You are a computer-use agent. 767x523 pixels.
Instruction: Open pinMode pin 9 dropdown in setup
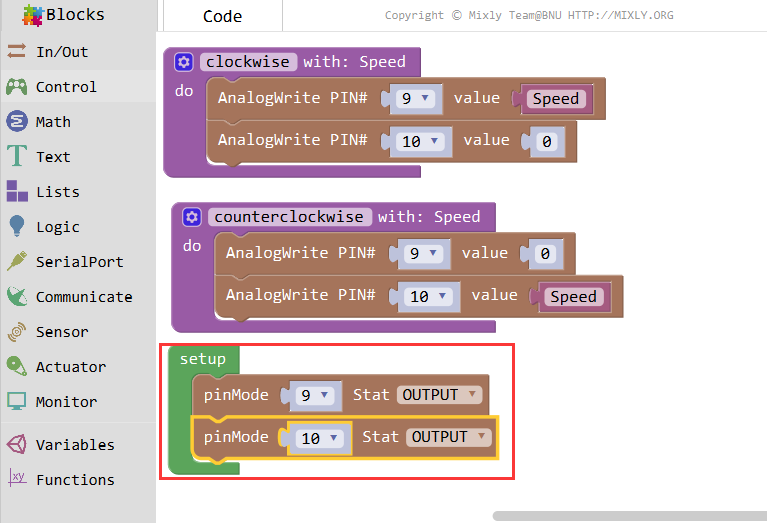[x=315, y=395]
